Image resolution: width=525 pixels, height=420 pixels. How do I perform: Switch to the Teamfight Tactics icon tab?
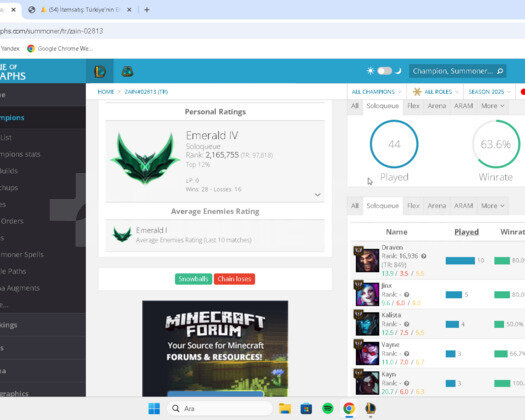point(127,71)
